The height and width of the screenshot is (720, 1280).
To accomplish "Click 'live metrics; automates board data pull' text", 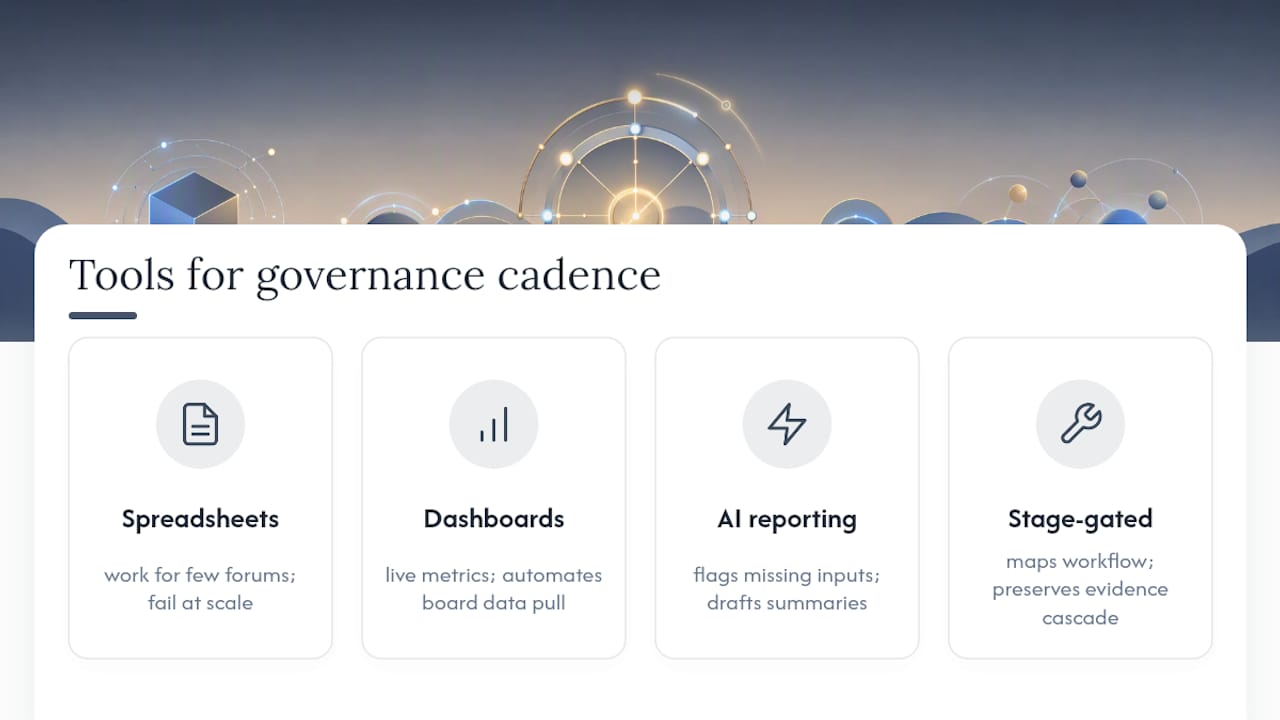I will (x=494, y=589).
